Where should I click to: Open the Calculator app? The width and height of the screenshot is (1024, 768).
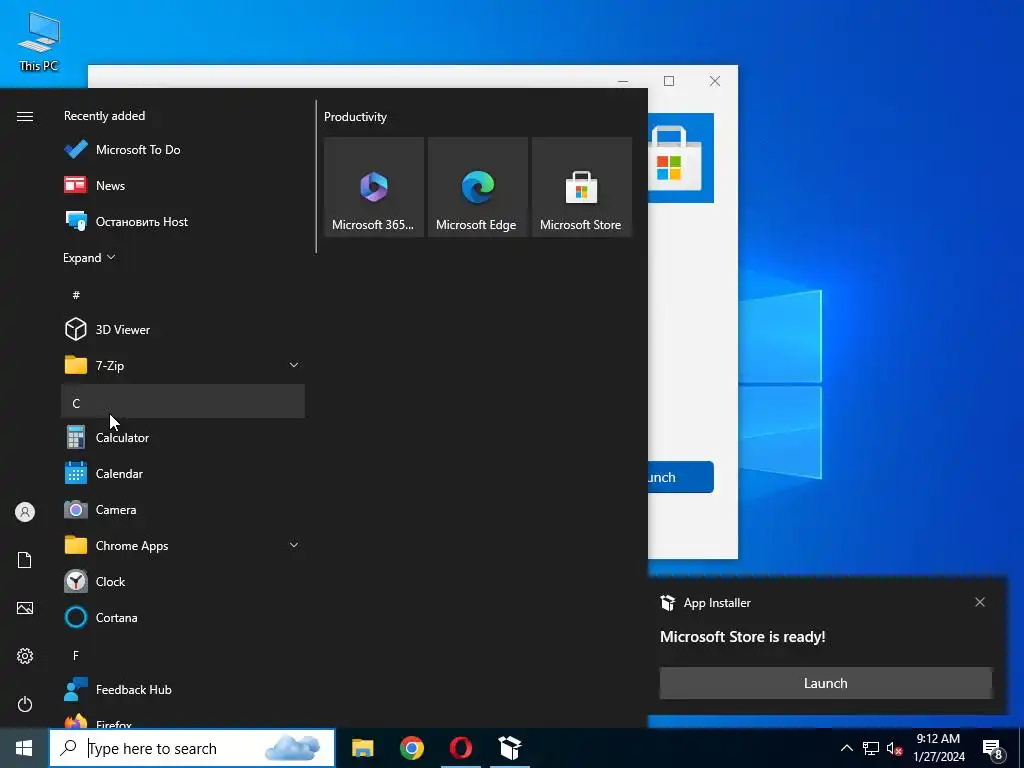183,438
